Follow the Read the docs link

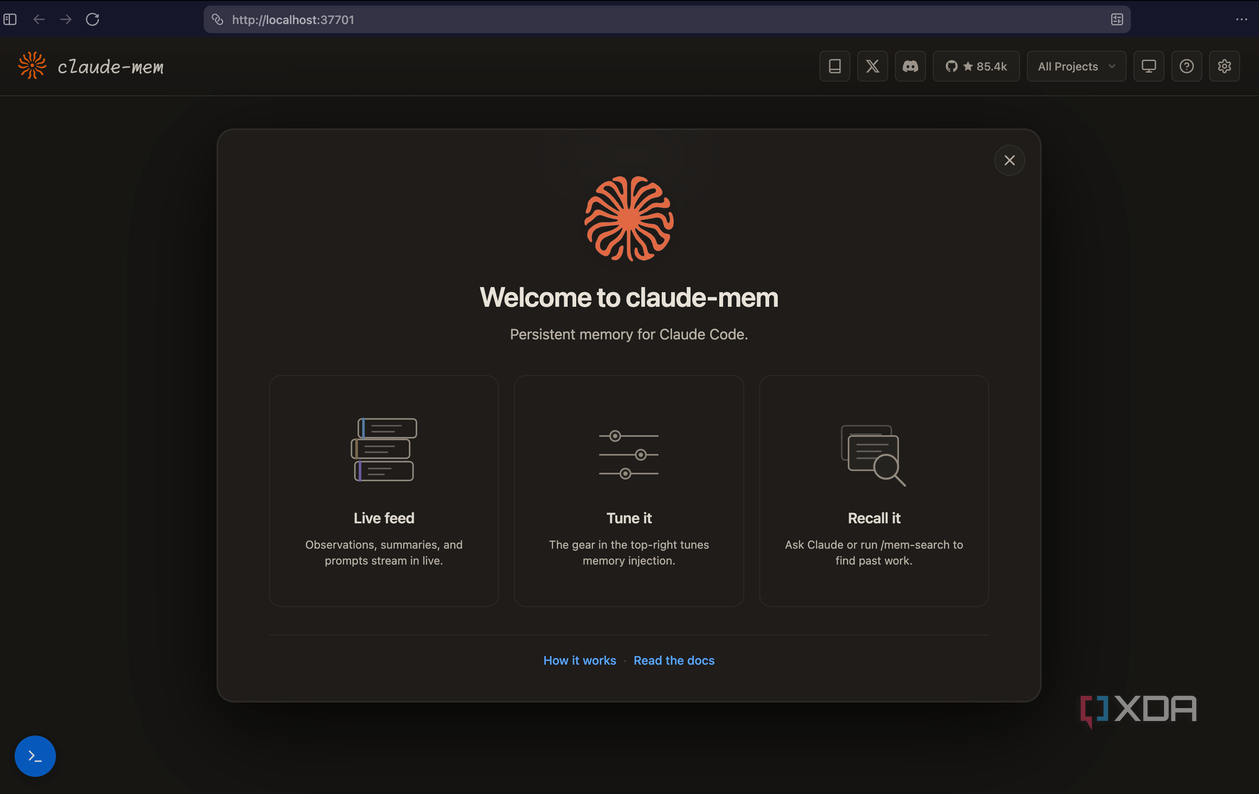coord(674,660)
